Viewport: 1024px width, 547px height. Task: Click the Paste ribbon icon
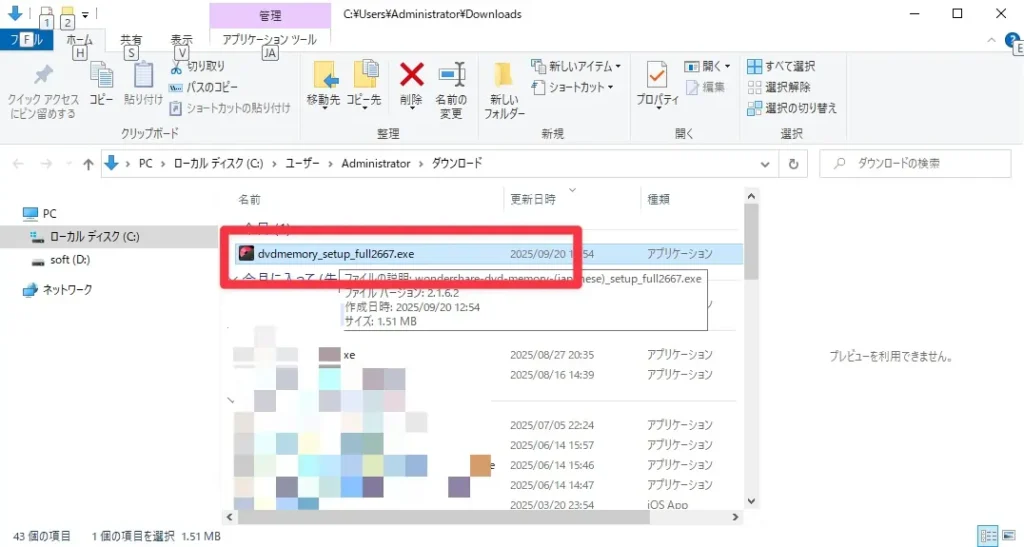point(143,85)
